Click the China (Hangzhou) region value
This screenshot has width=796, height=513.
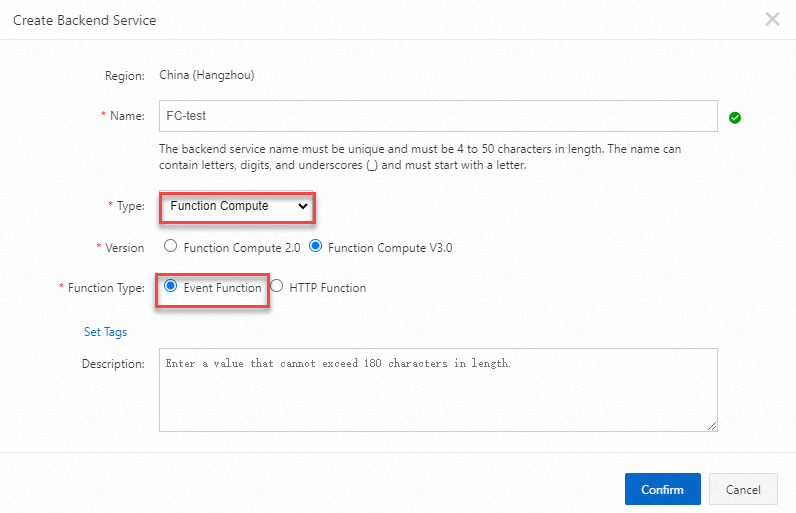212,75
